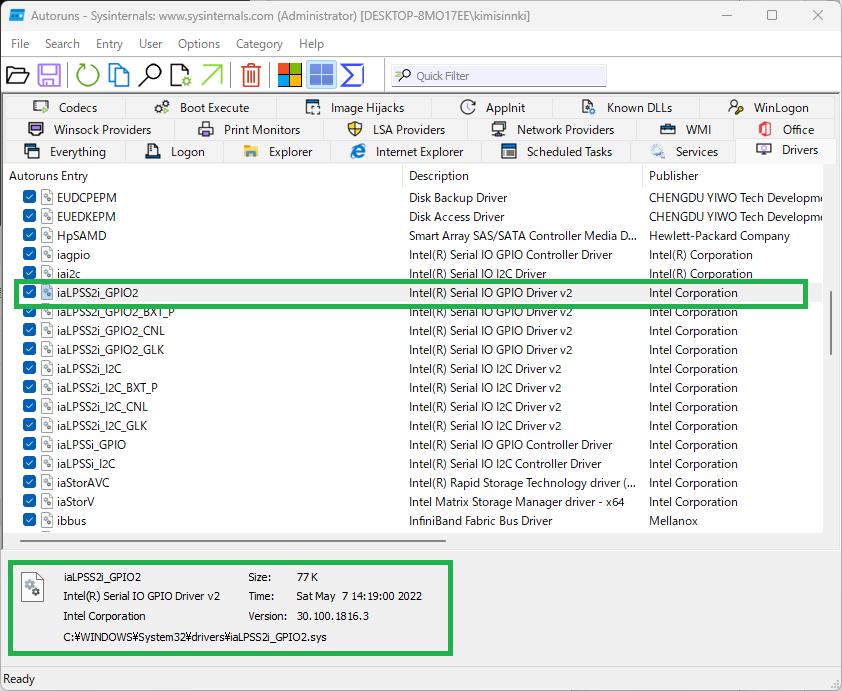Switch to the Services tab
Image resolution: width=842 pixels, height=691 pixels.
click(684, 151)
